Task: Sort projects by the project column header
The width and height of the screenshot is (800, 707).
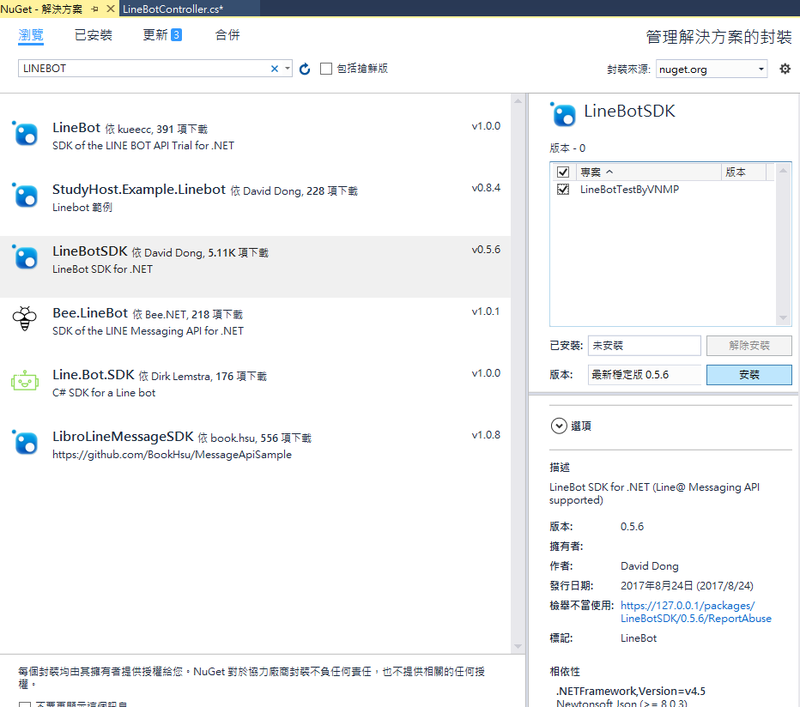Action: coord(648,172)
